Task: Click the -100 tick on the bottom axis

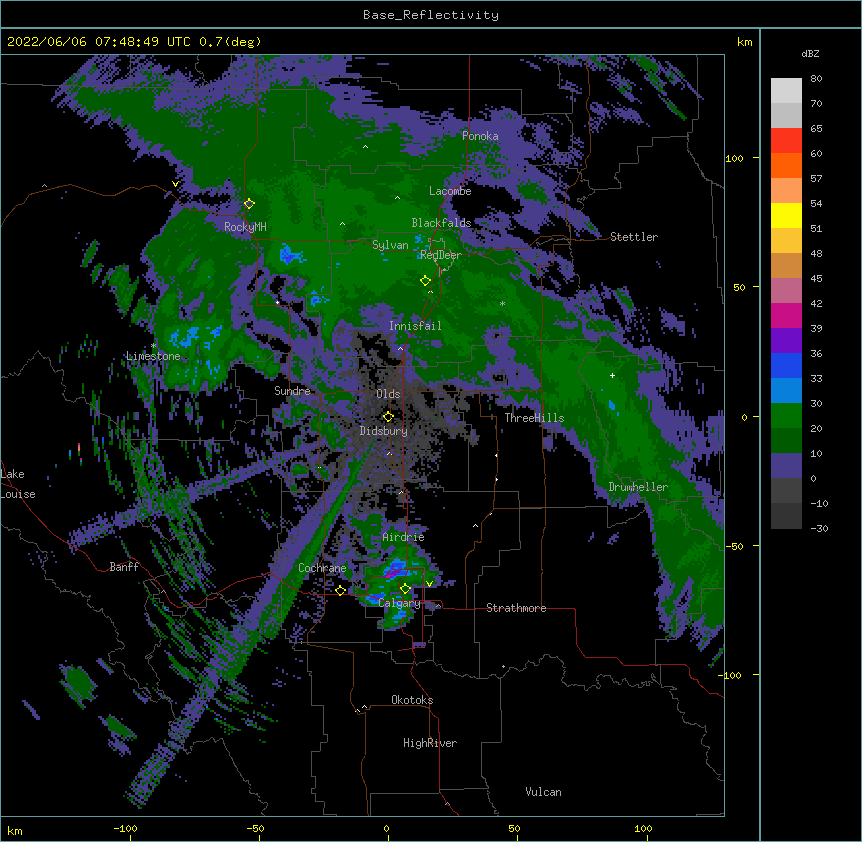Action: click(125, 828)
